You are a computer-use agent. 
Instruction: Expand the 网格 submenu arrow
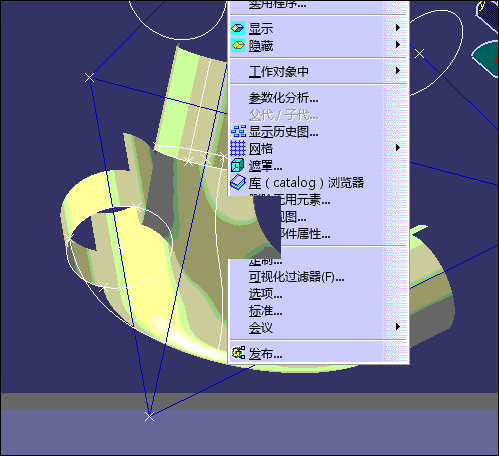pos(398,148)
